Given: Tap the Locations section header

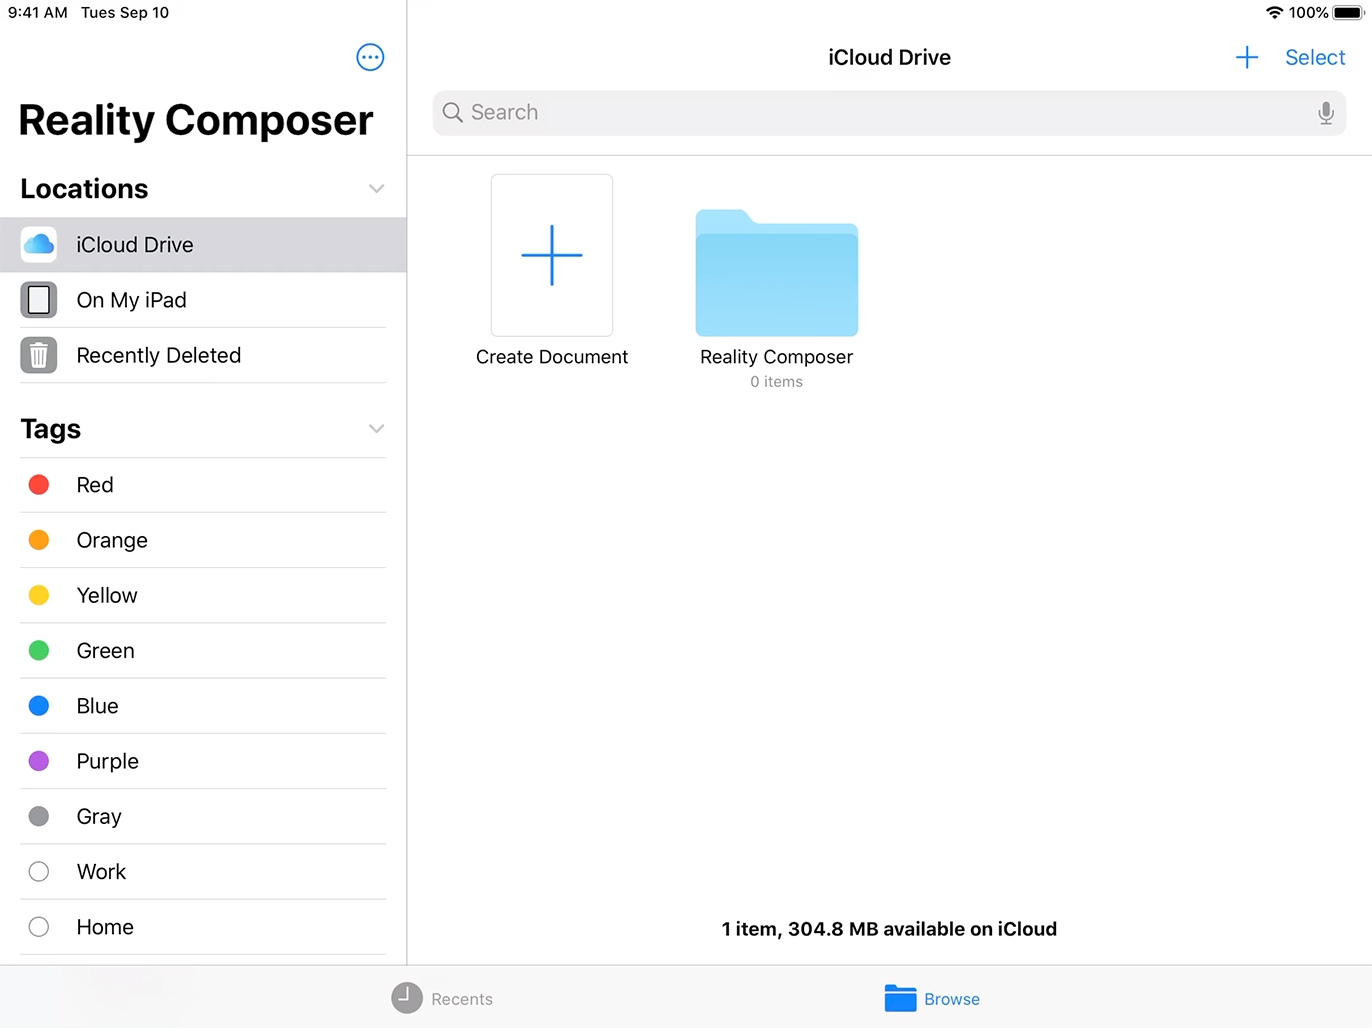Looking at the screenshot, I should tap(84, 188).
